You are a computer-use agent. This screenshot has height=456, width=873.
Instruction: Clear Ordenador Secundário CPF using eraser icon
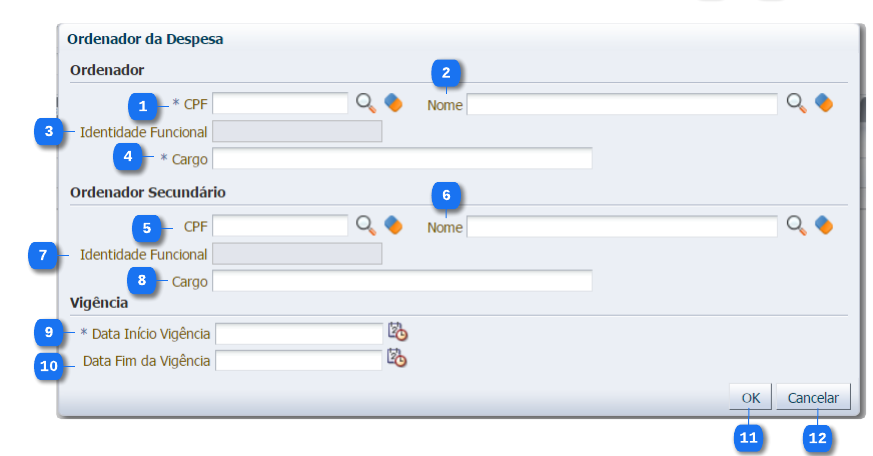(393, 225)
